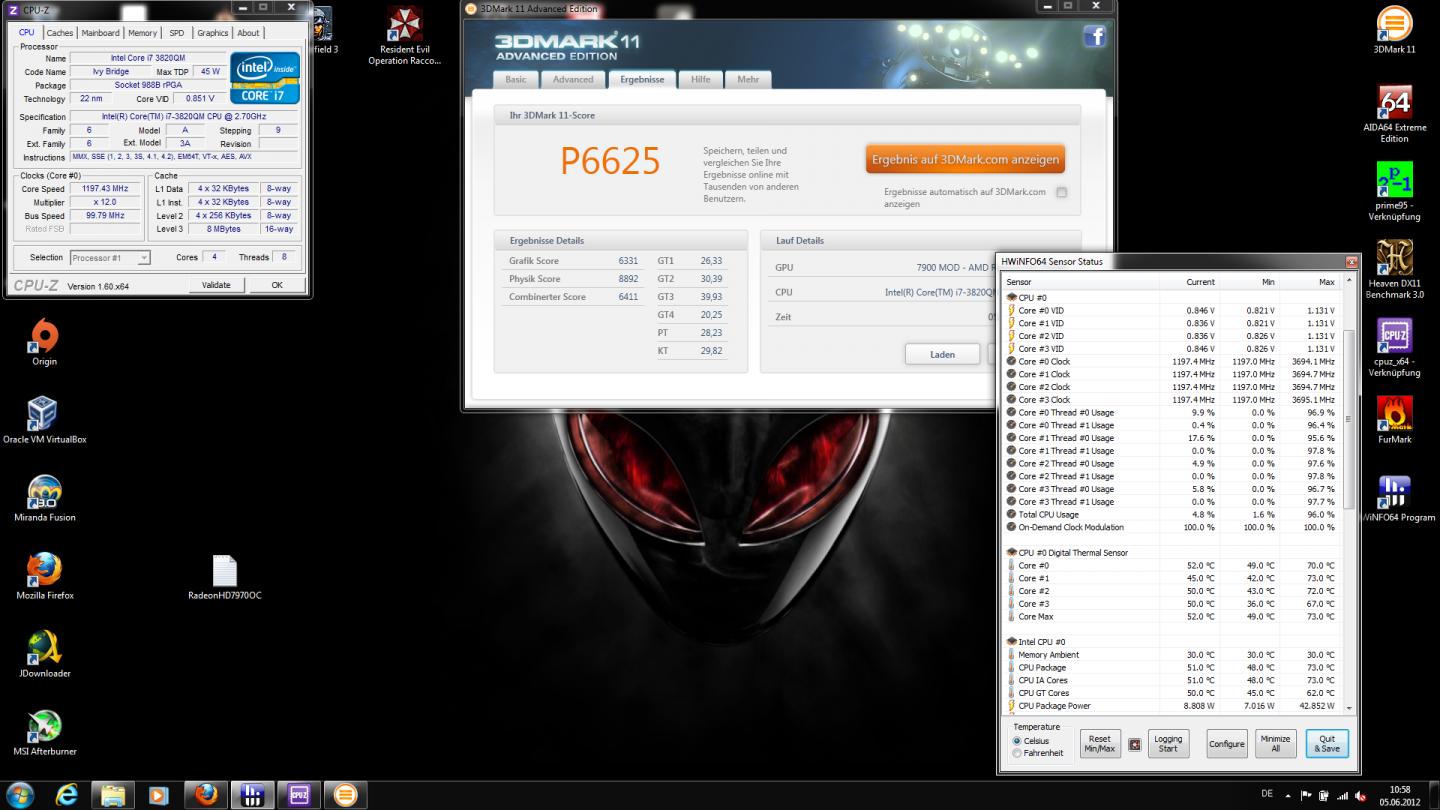Viewport: 1440px width, 810px height.
Task: Enable automatic results display on 3DMark.com checkbox
Action: click(1061, 193)
